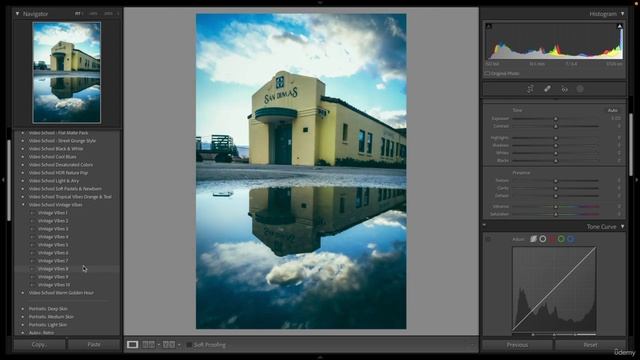The width and height of the screenshot is (640, 360).
Task: Open Video School Desaturated Colors group
Action: point(61,164)
